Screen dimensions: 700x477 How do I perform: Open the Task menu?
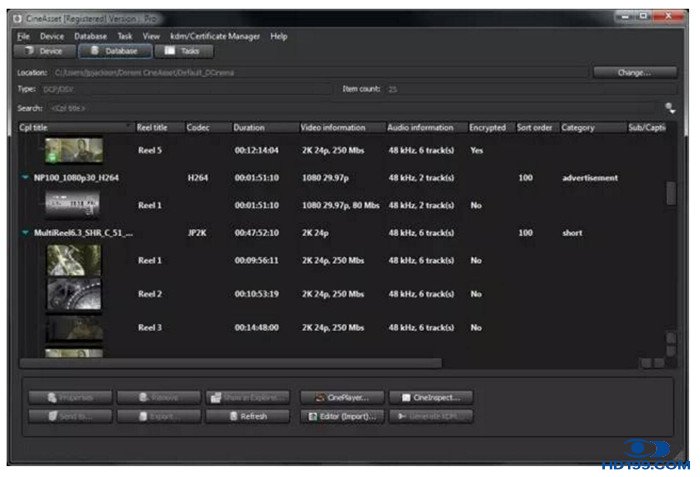[x=125, y=36]
